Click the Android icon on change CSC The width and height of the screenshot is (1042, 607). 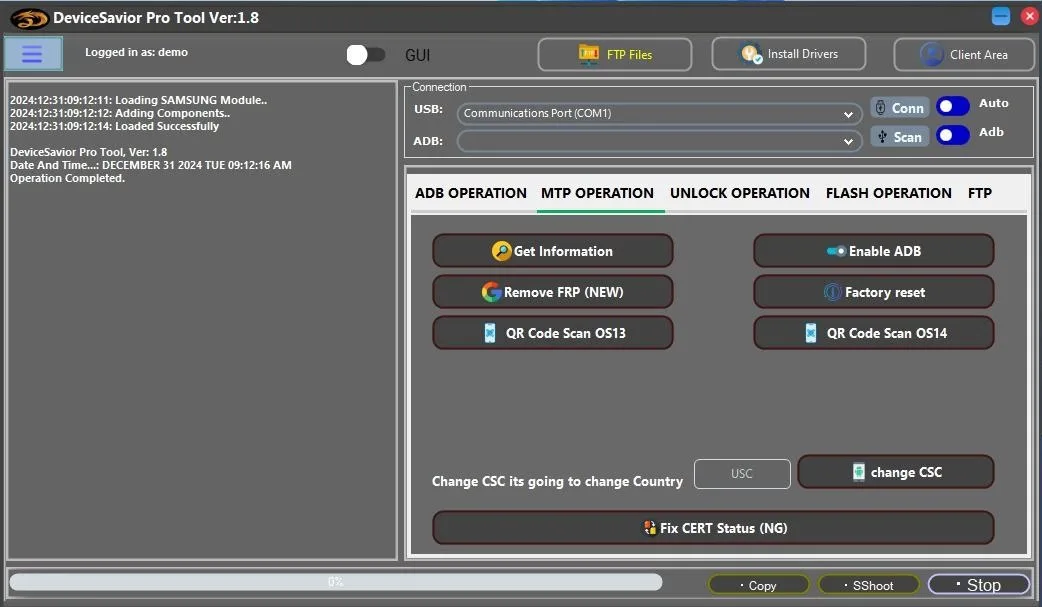(859, 472)
